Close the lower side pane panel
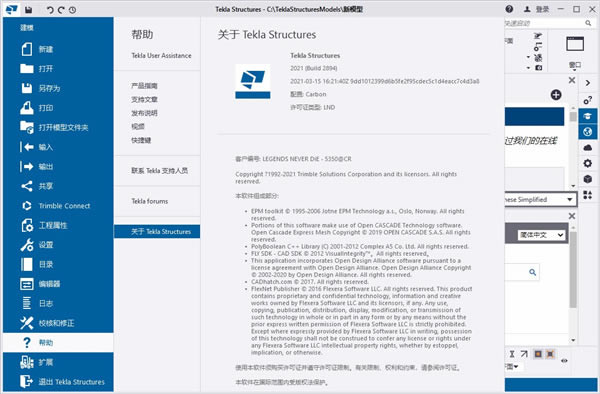The image size is (600, 394). coord(572,216)
